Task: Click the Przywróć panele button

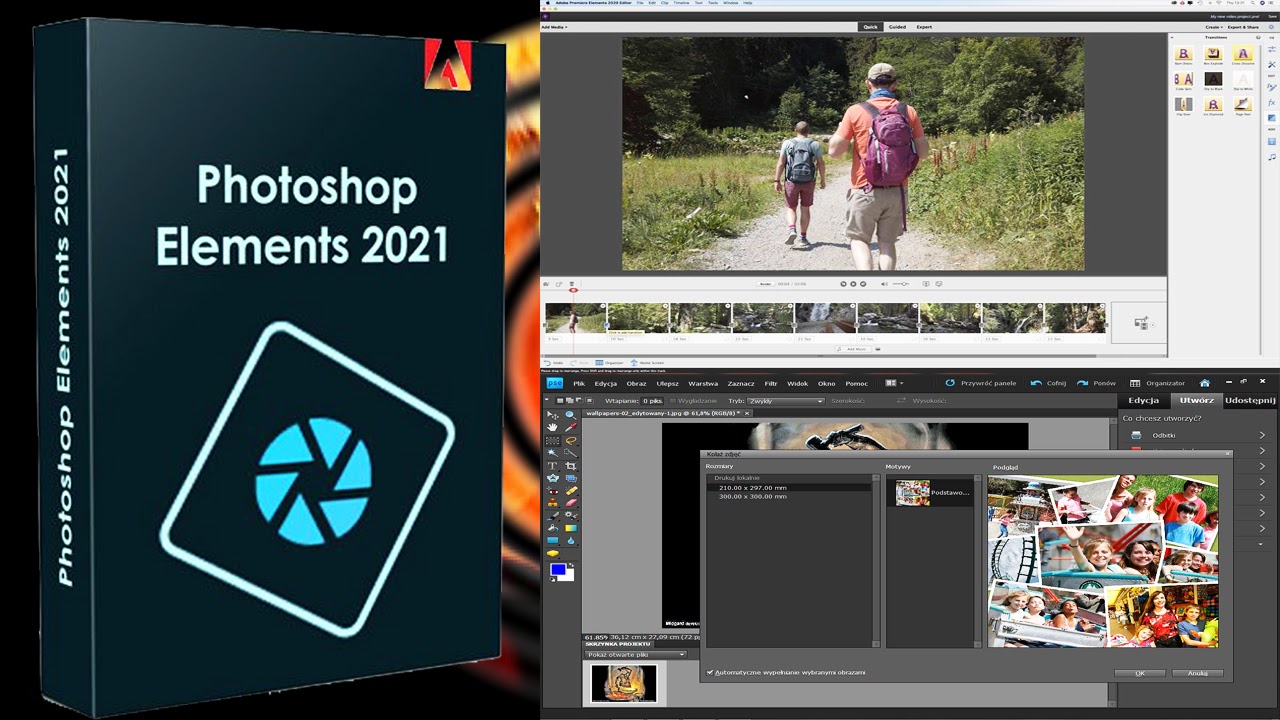Action: coord(980,383)
